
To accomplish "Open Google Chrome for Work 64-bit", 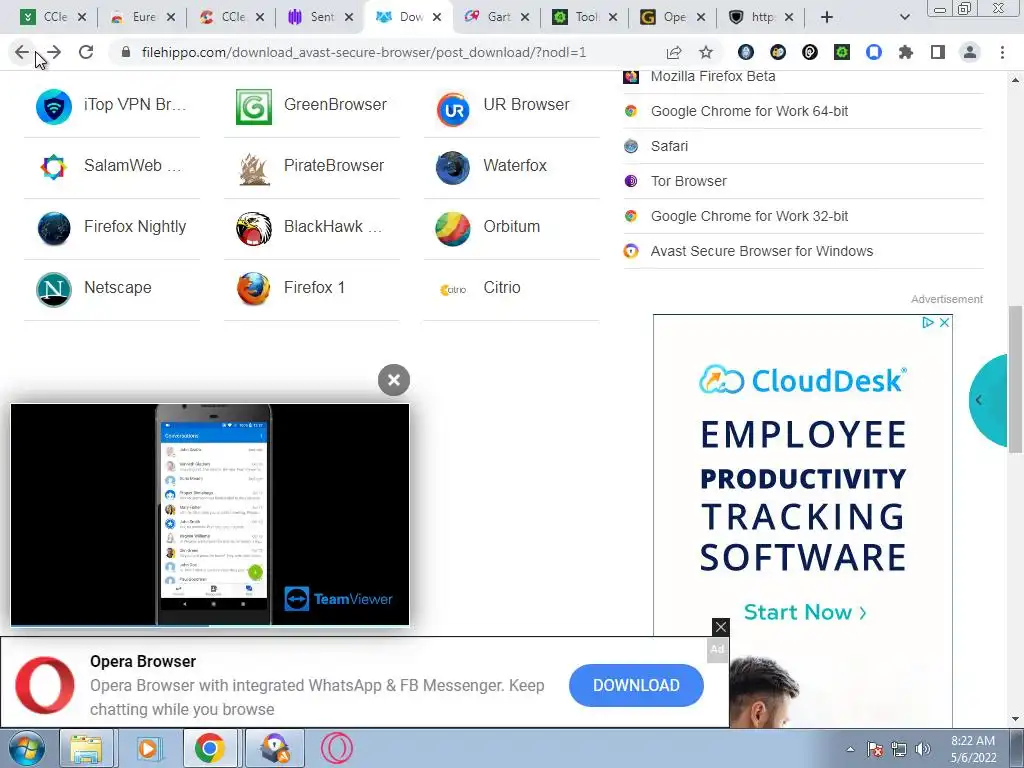I will 749,111.
